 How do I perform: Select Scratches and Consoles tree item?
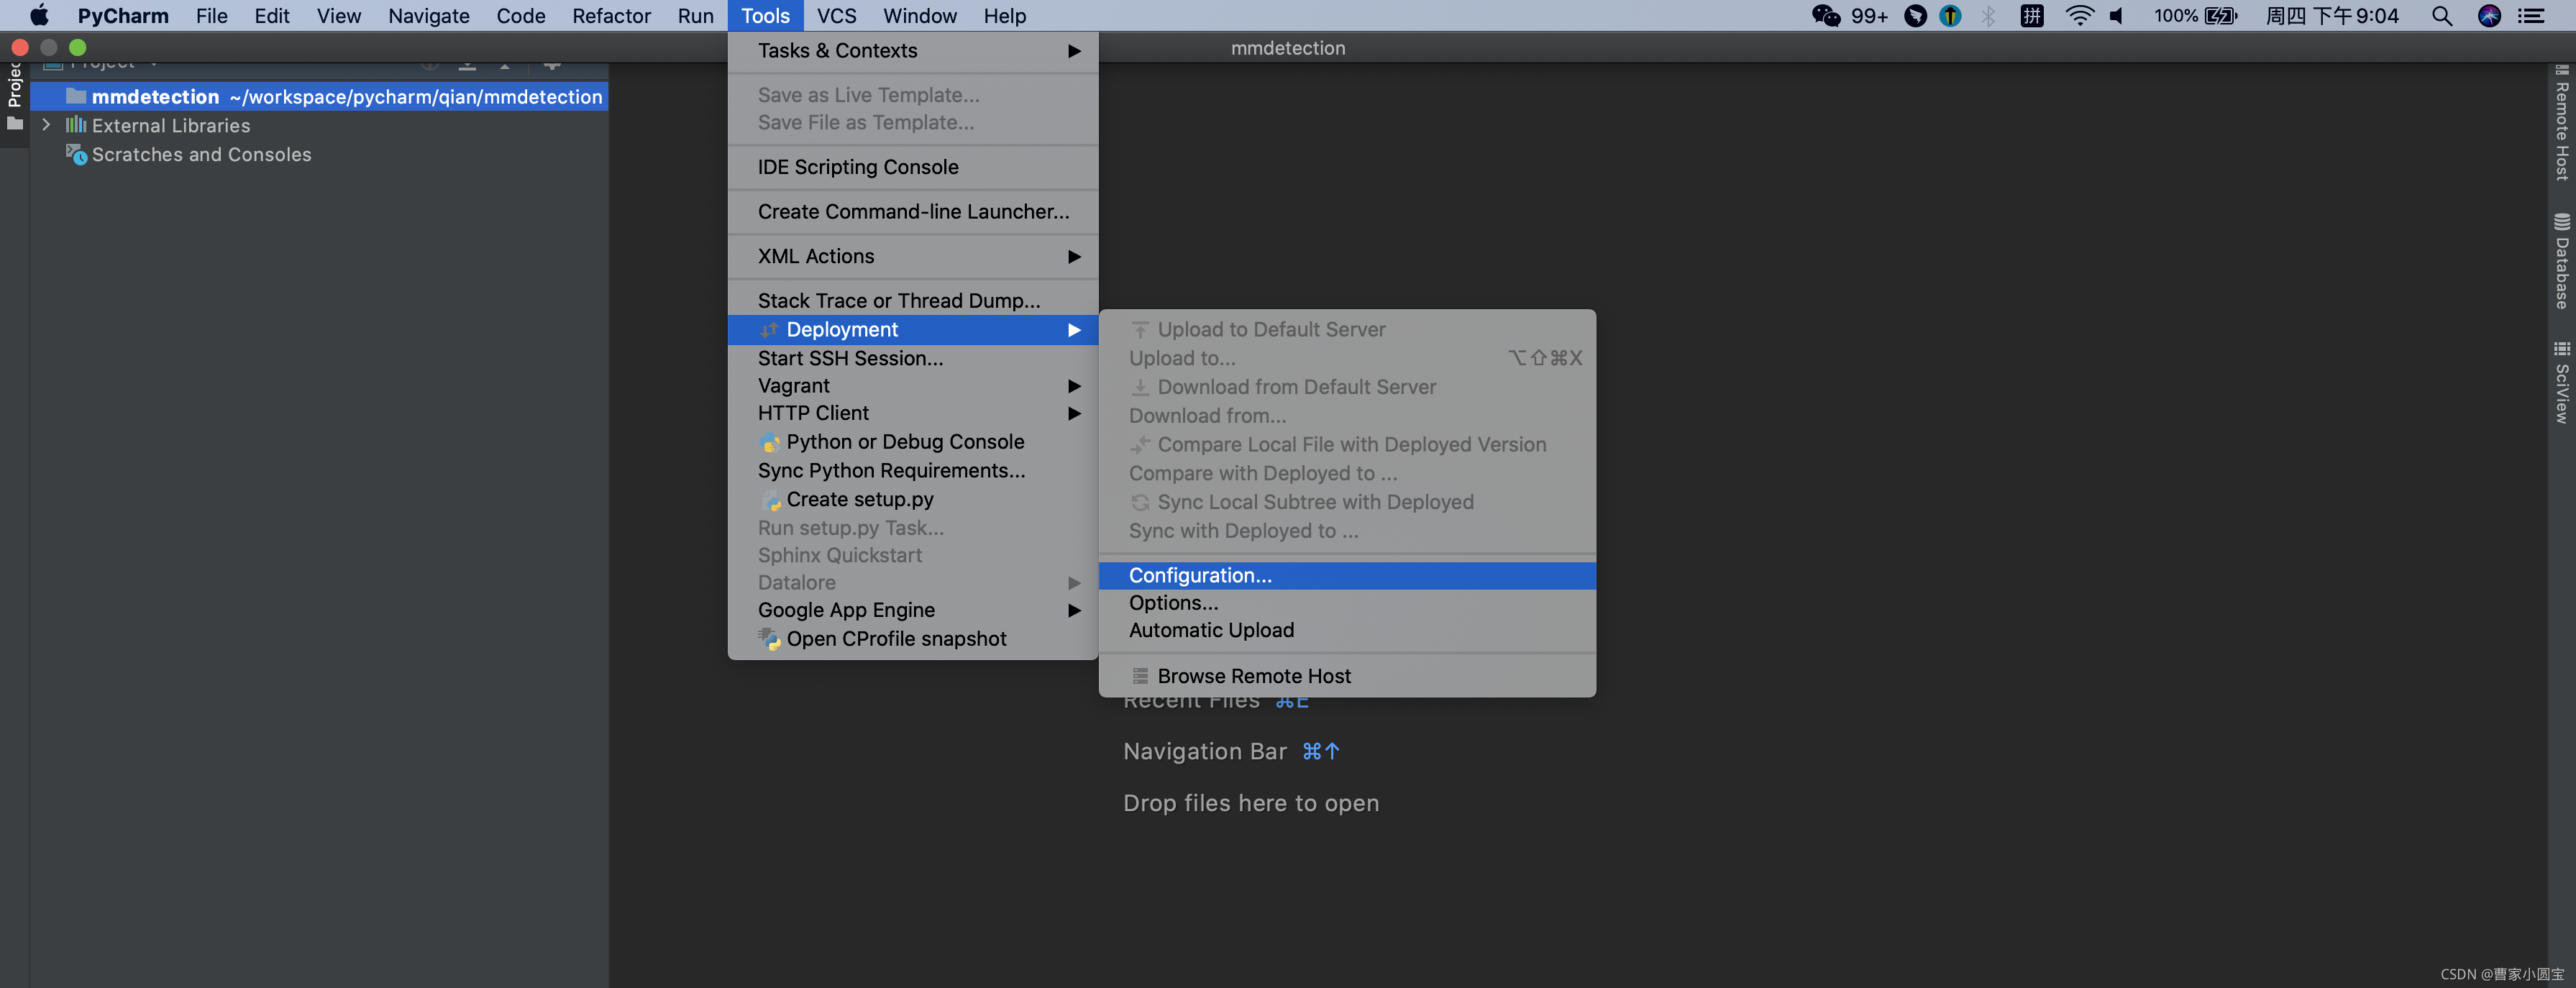[x=201, y=155]
